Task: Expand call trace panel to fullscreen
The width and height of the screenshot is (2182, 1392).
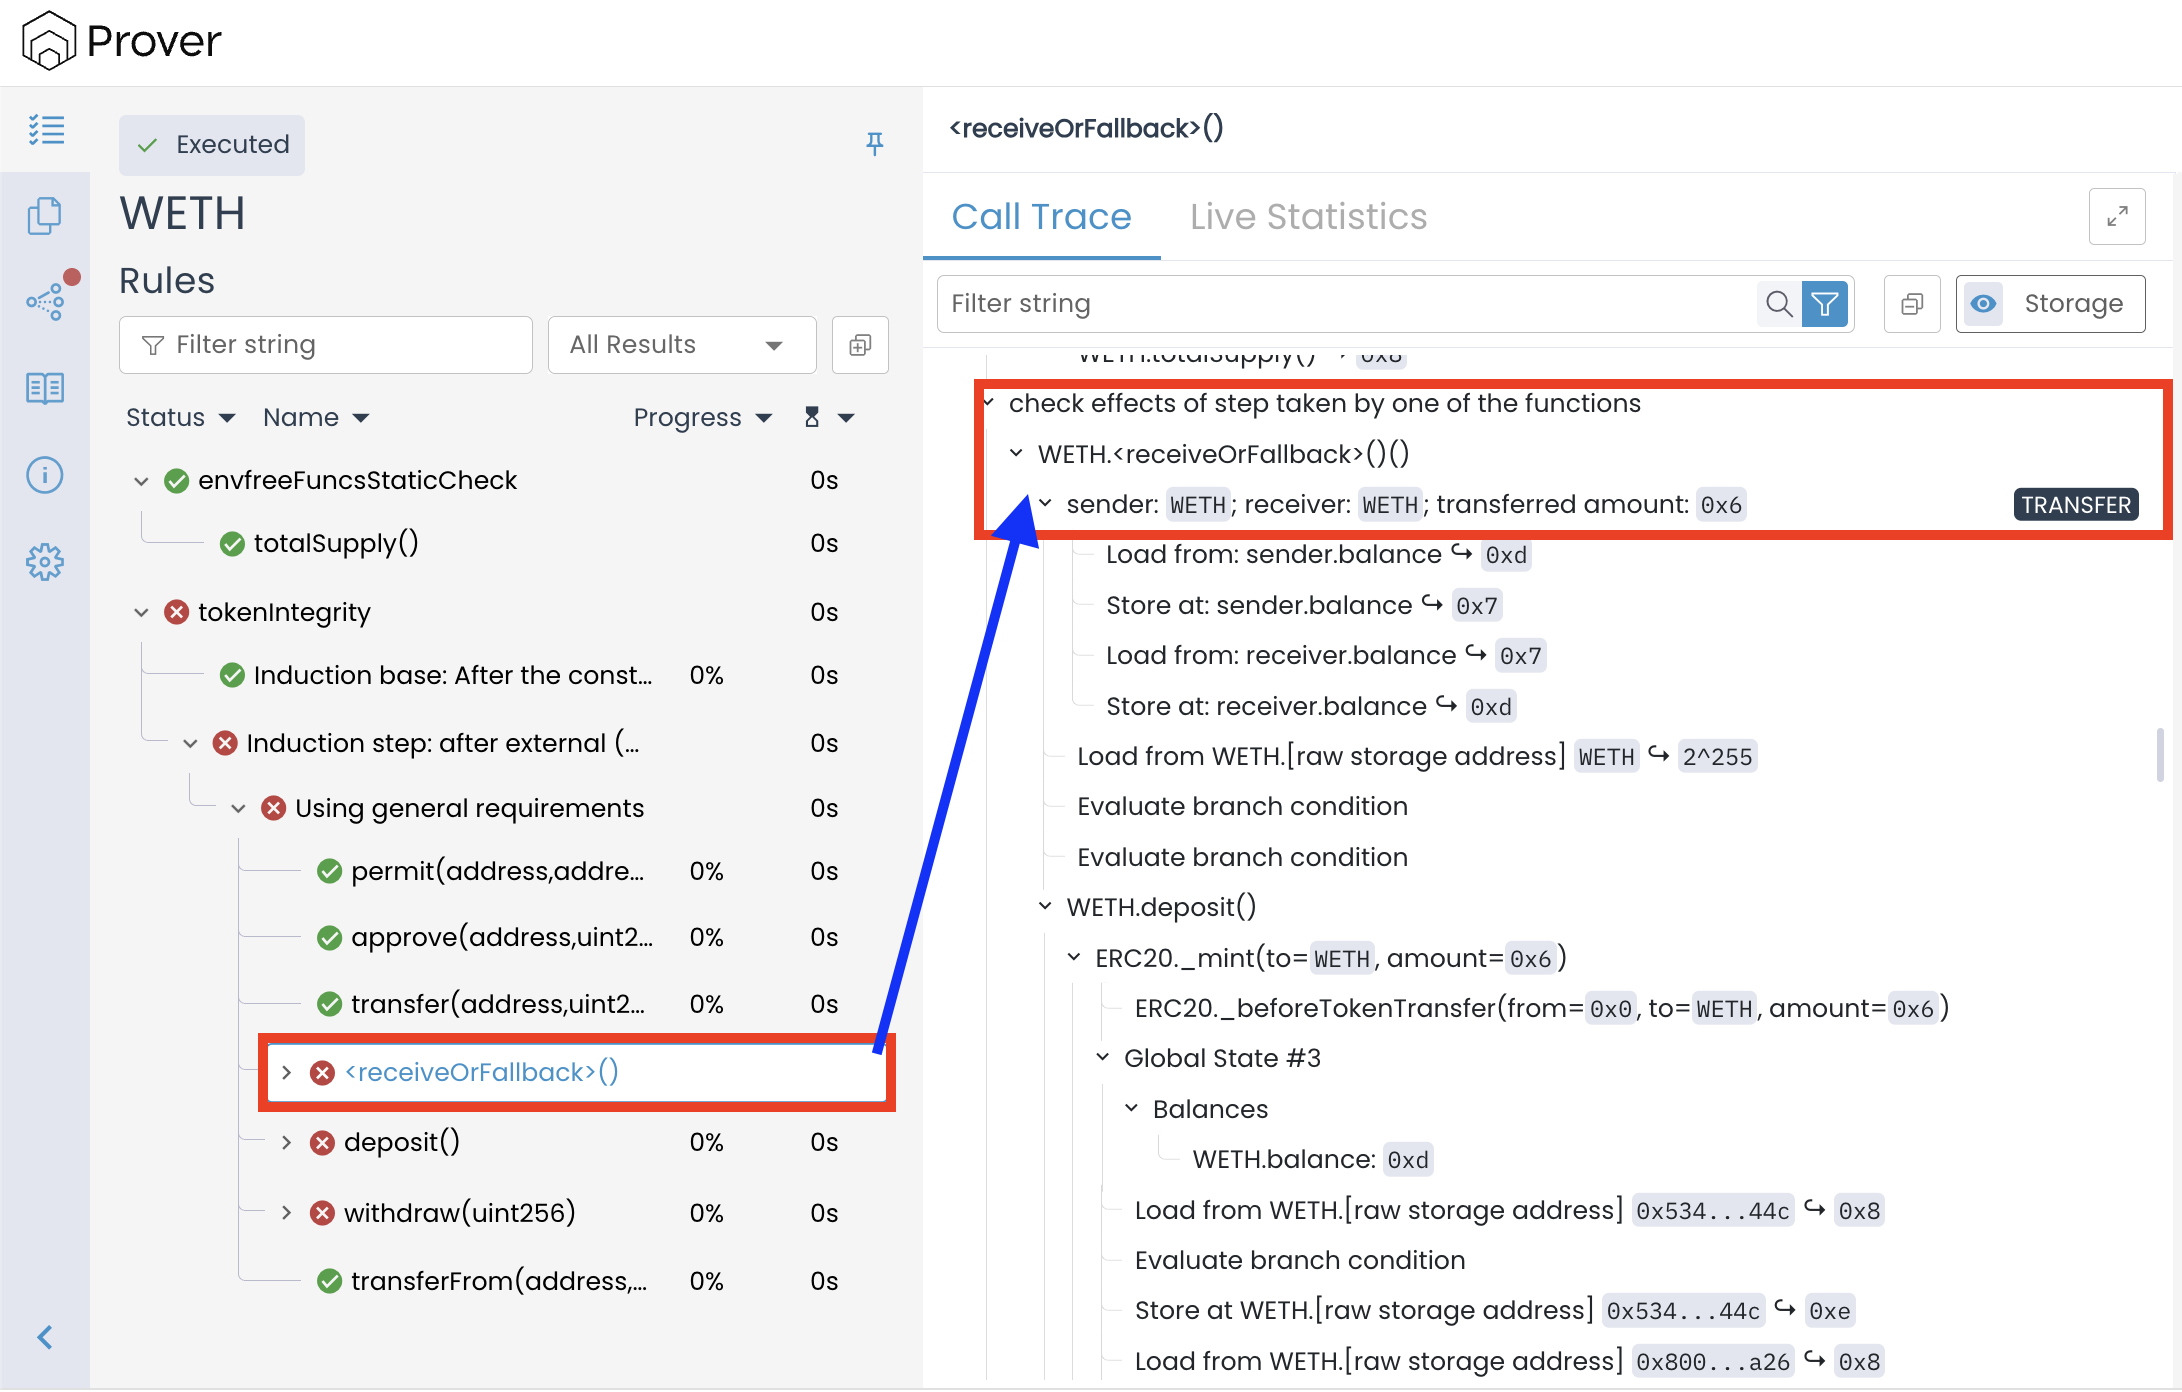Action: click(x=2116, y=216)
